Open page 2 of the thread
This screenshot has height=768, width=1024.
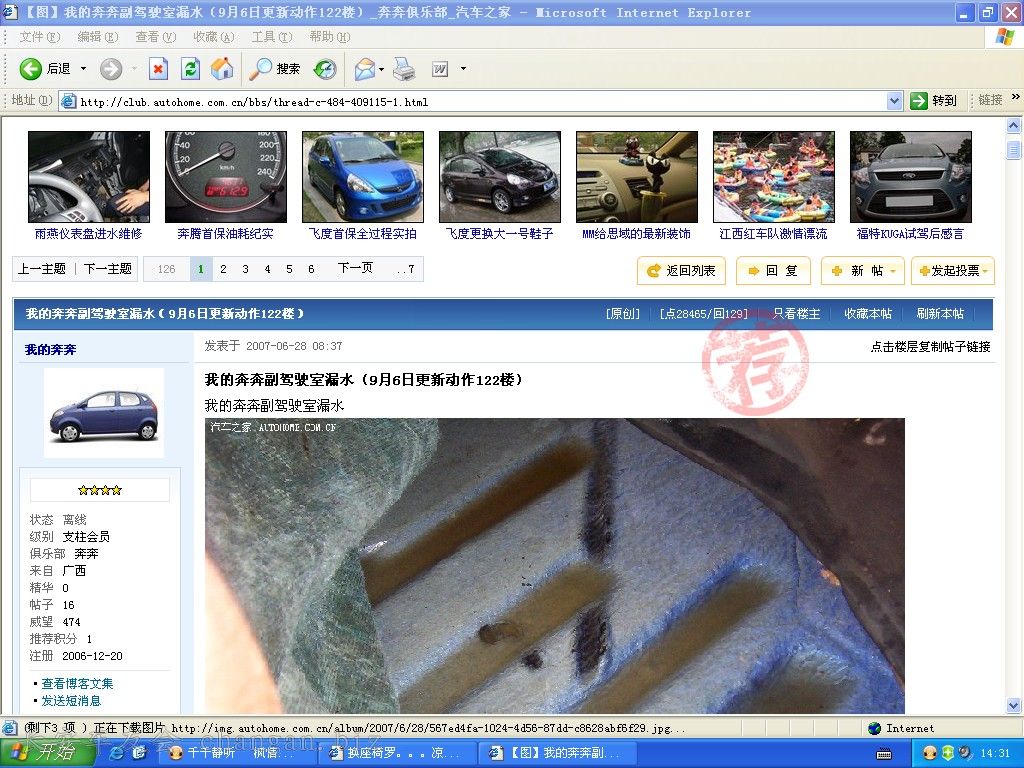pos(223,269)
